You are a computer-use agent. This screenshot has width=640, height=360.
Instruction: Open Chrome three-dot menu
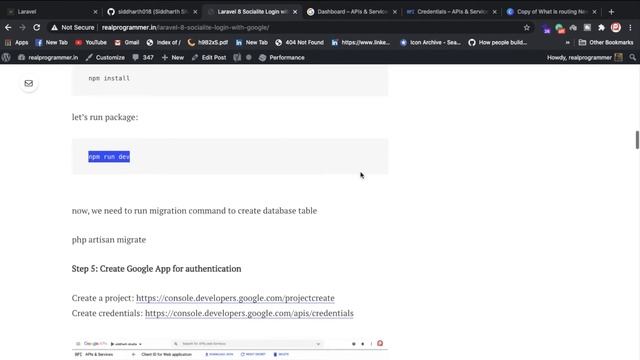pos(630,28)
